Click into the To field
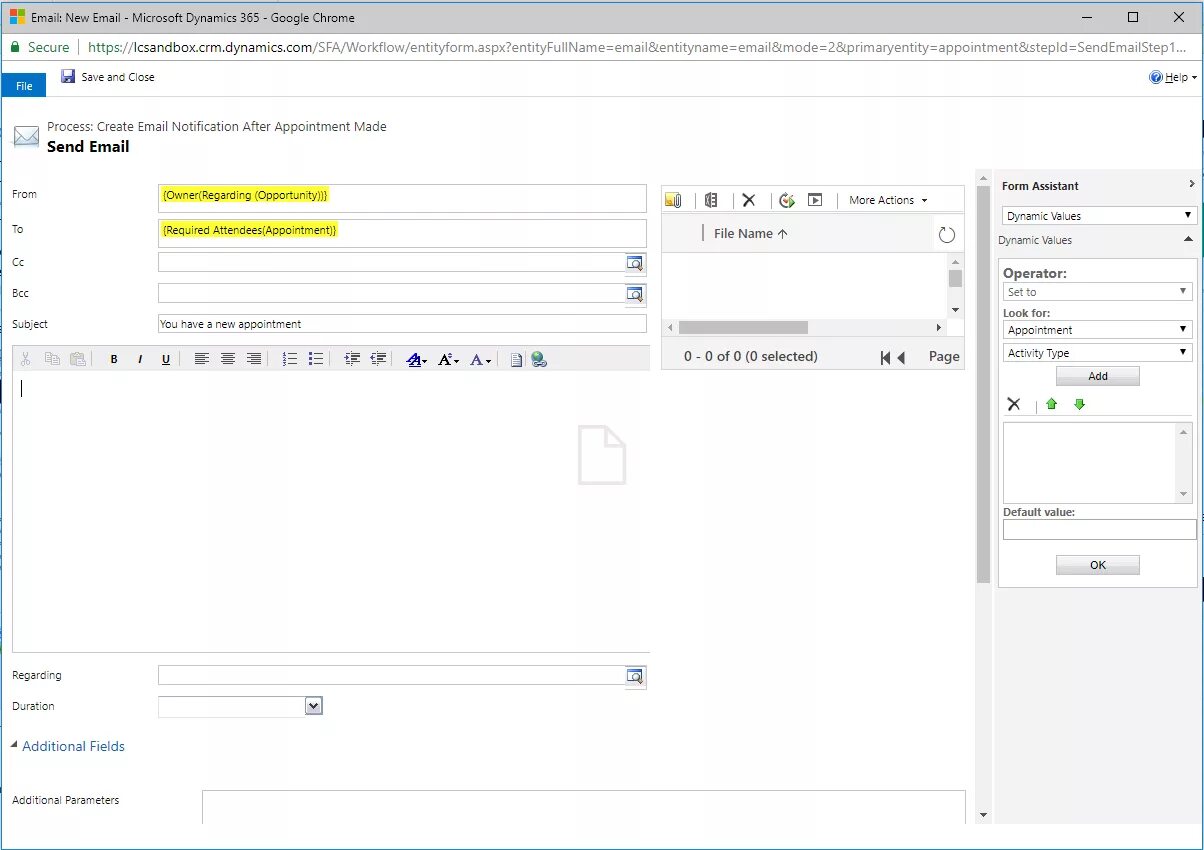1204x850 pixels. (402, 233)
